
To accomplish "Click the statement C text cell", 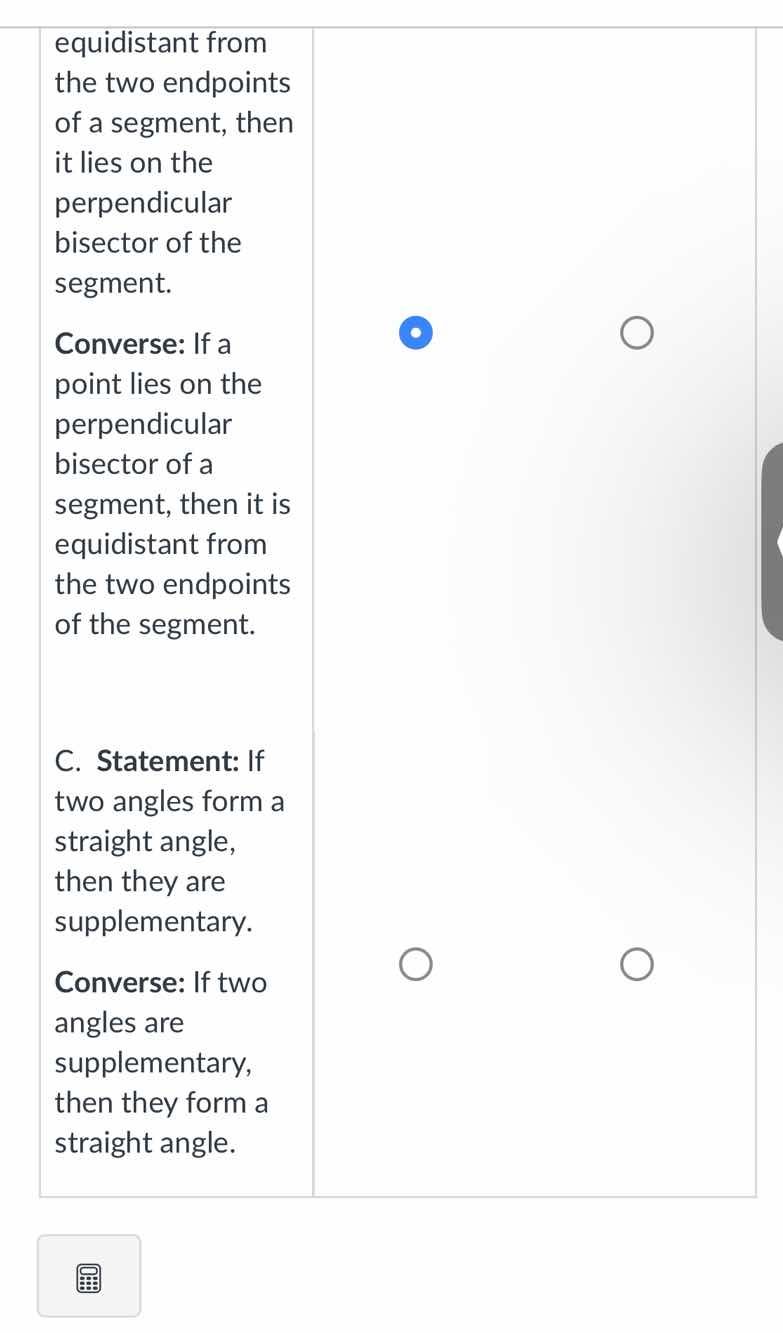I will [x=170, y=950].
